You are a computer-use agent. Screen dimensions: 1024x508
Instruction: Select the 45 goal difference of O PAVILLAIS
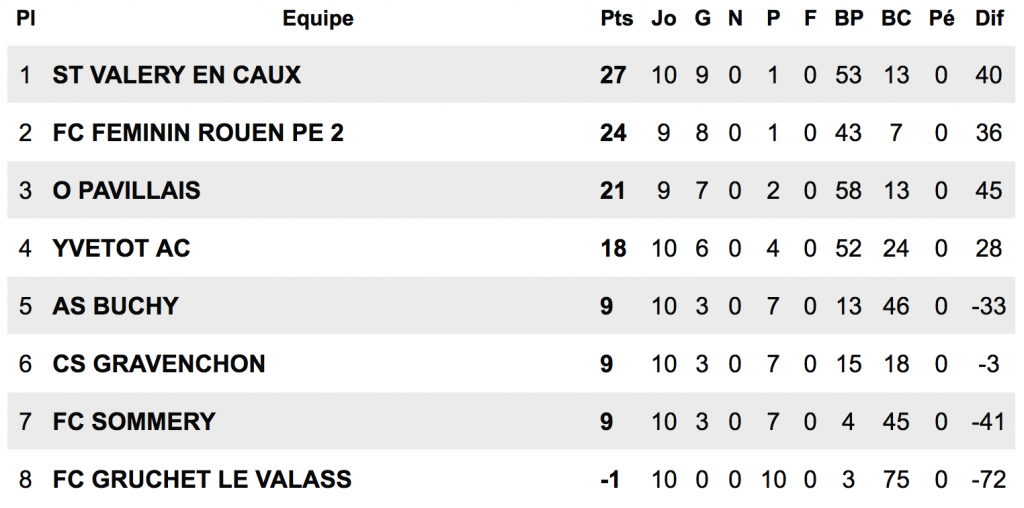989,191
